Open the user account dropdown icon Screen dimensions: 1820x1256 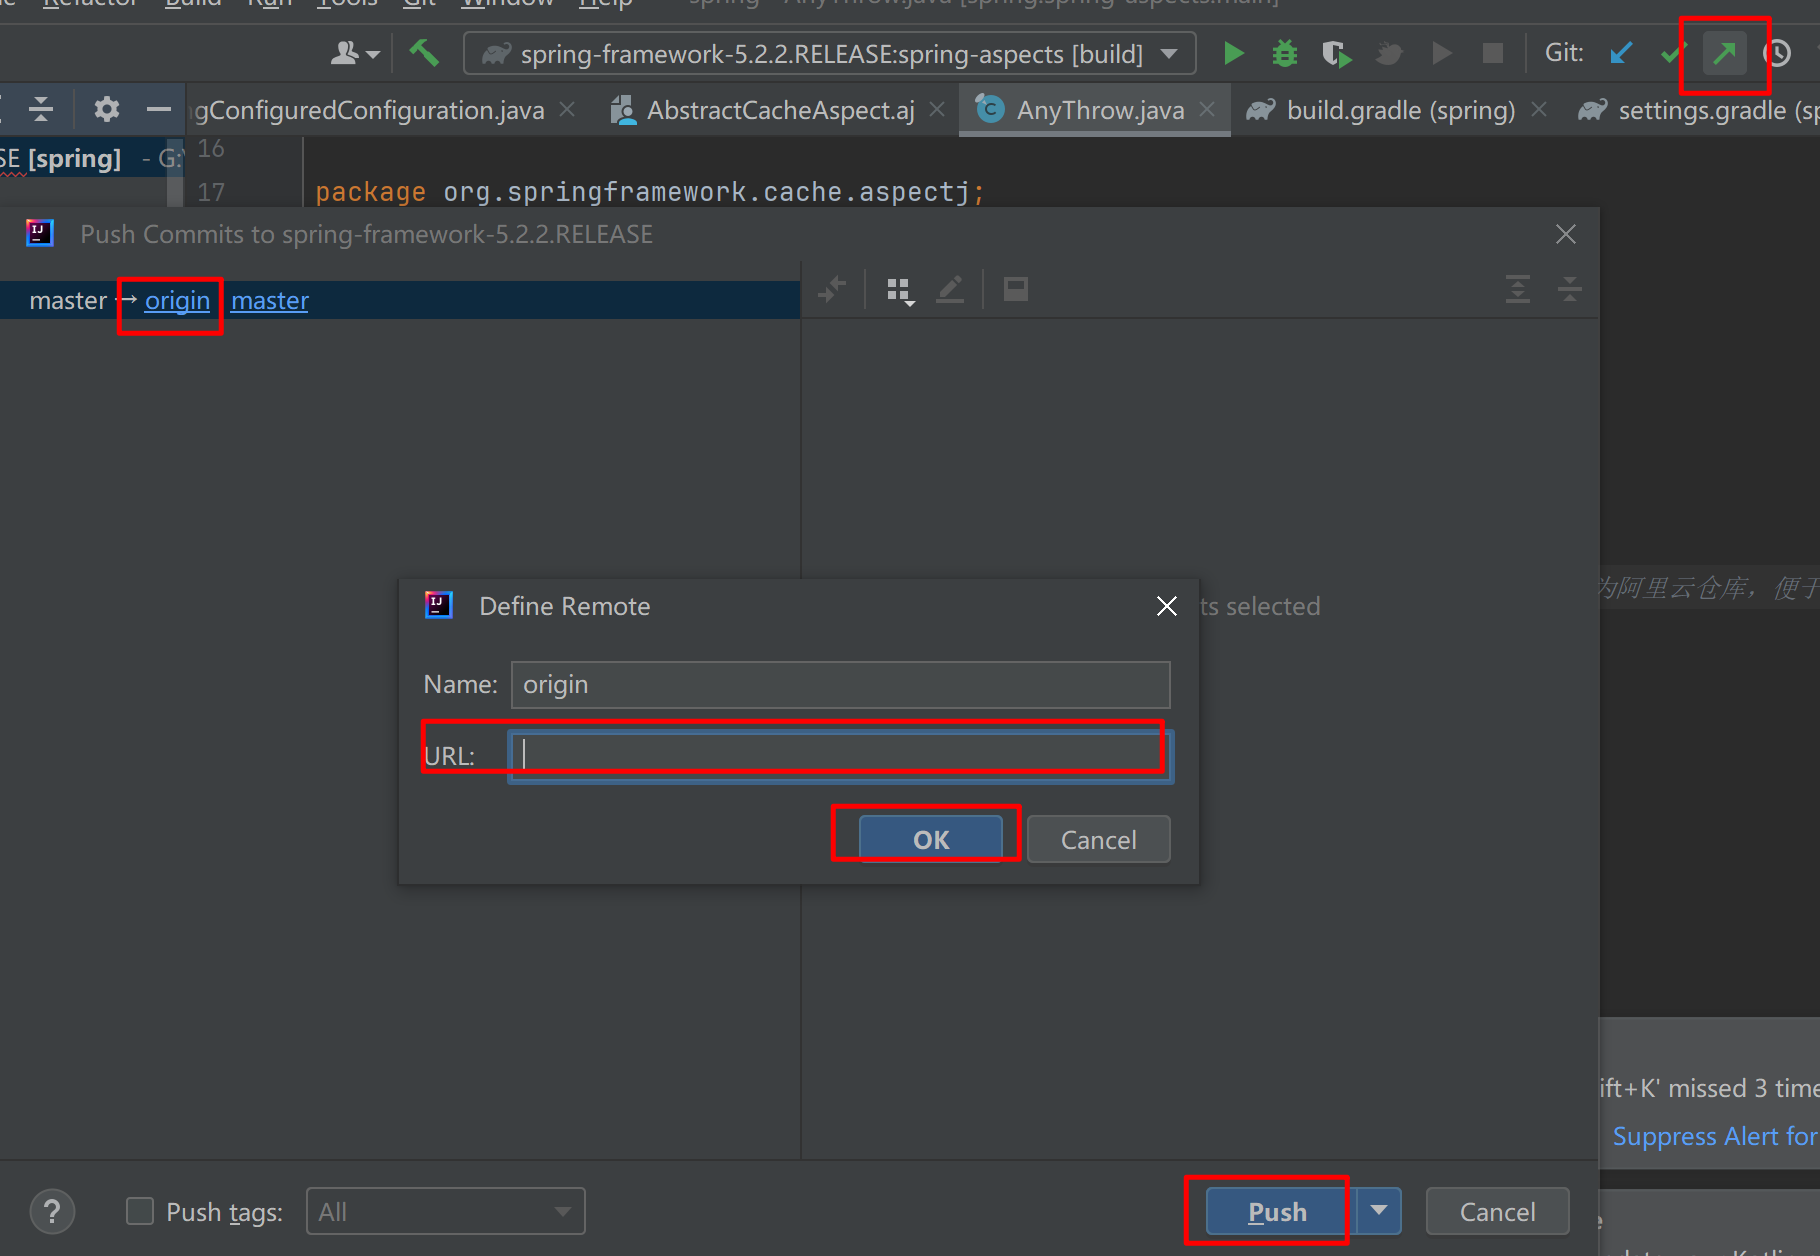[x=355, y=53]
